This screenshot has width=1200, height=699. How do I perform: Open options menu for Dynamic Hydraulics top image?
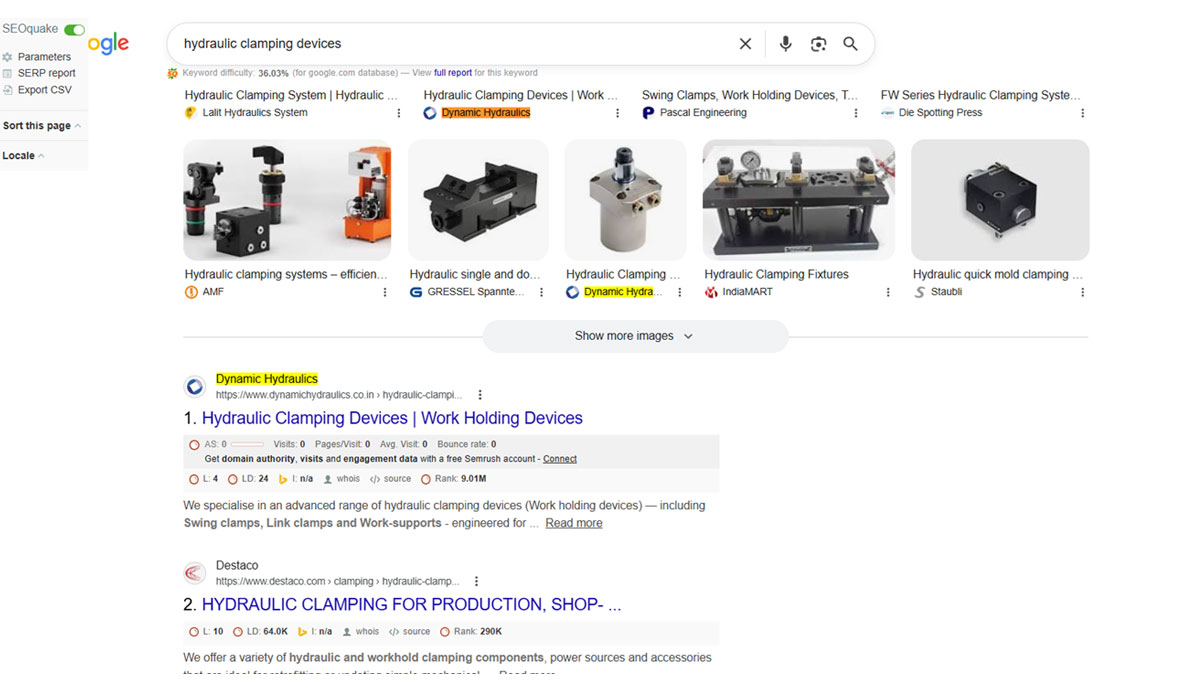point(618,113)
